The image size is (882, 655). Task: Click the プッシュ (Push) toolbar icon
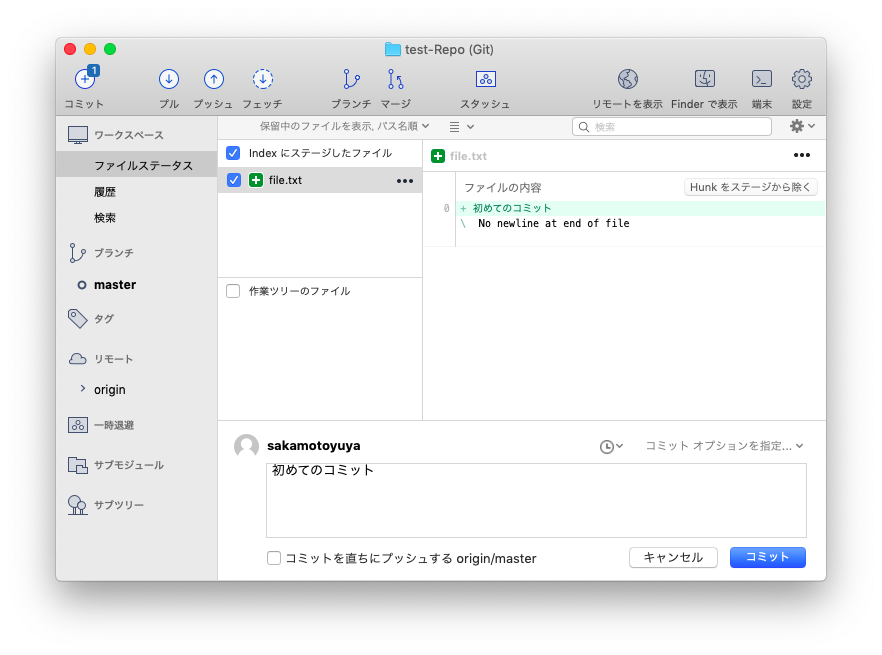click(213, 80)
